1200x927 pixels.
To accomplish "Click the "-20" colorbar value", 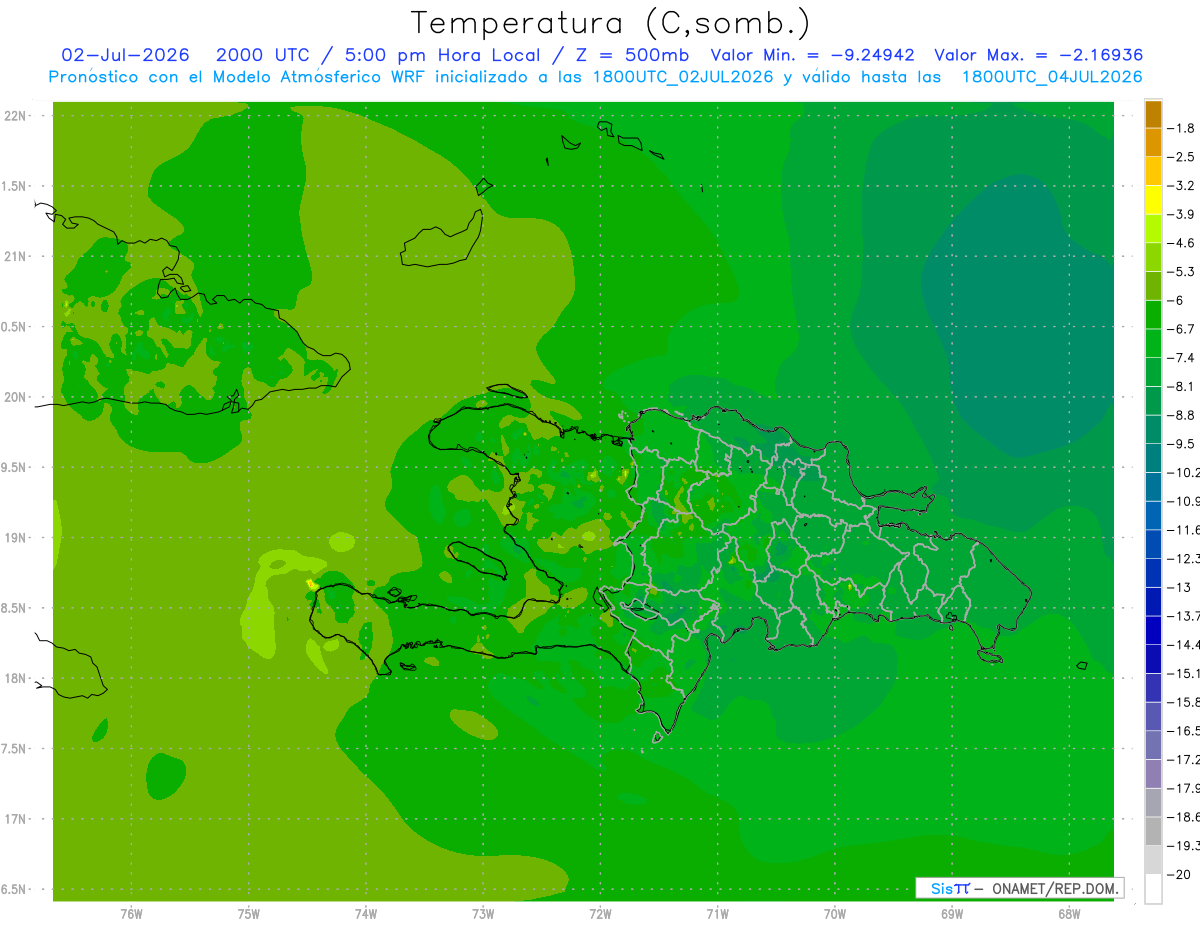I will click(x=1178, y=874).
